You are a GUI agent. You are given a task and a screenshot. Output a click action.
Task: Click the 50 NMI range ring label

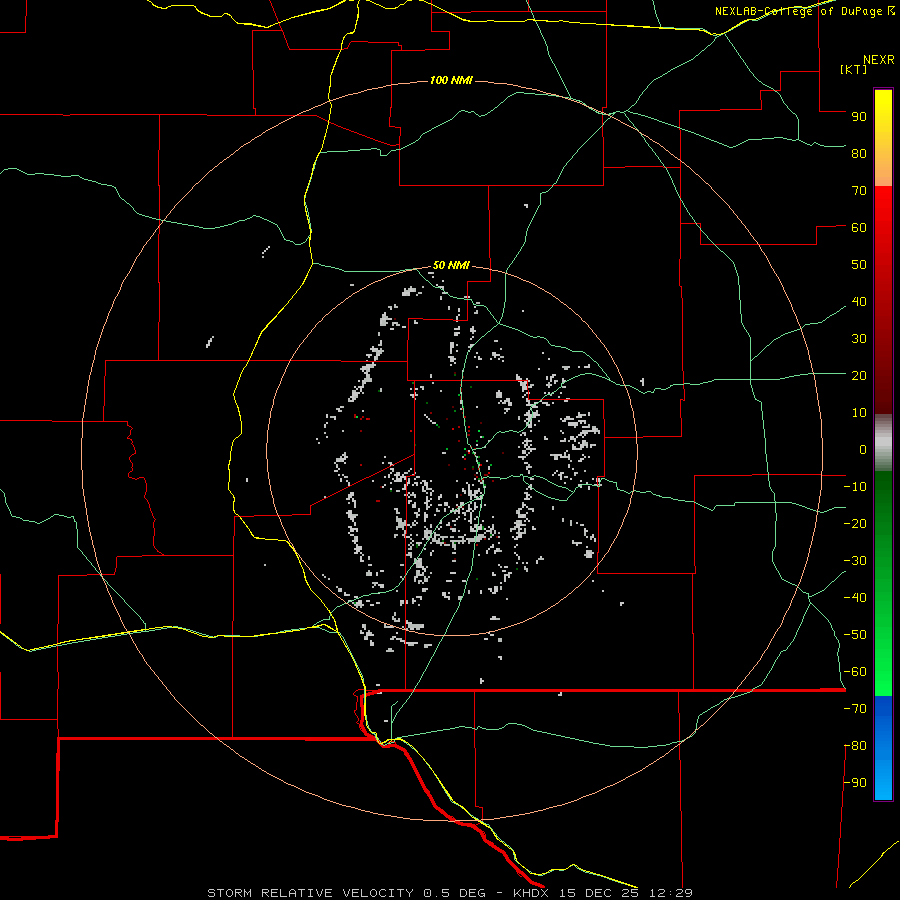pyautogui.click(x=451, y=265)
